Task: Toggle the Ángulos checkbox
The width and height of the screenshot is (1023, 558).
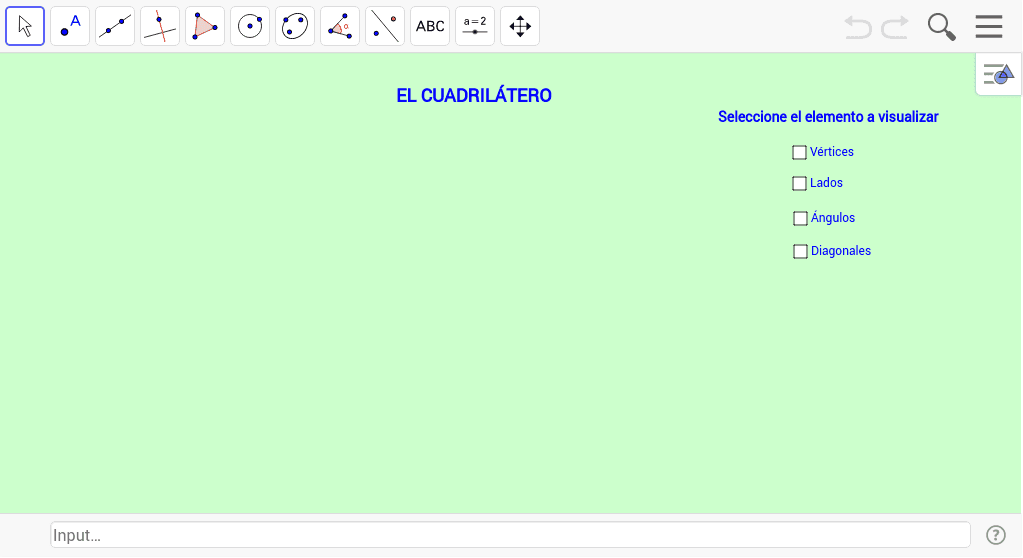Action: point(800,218)
